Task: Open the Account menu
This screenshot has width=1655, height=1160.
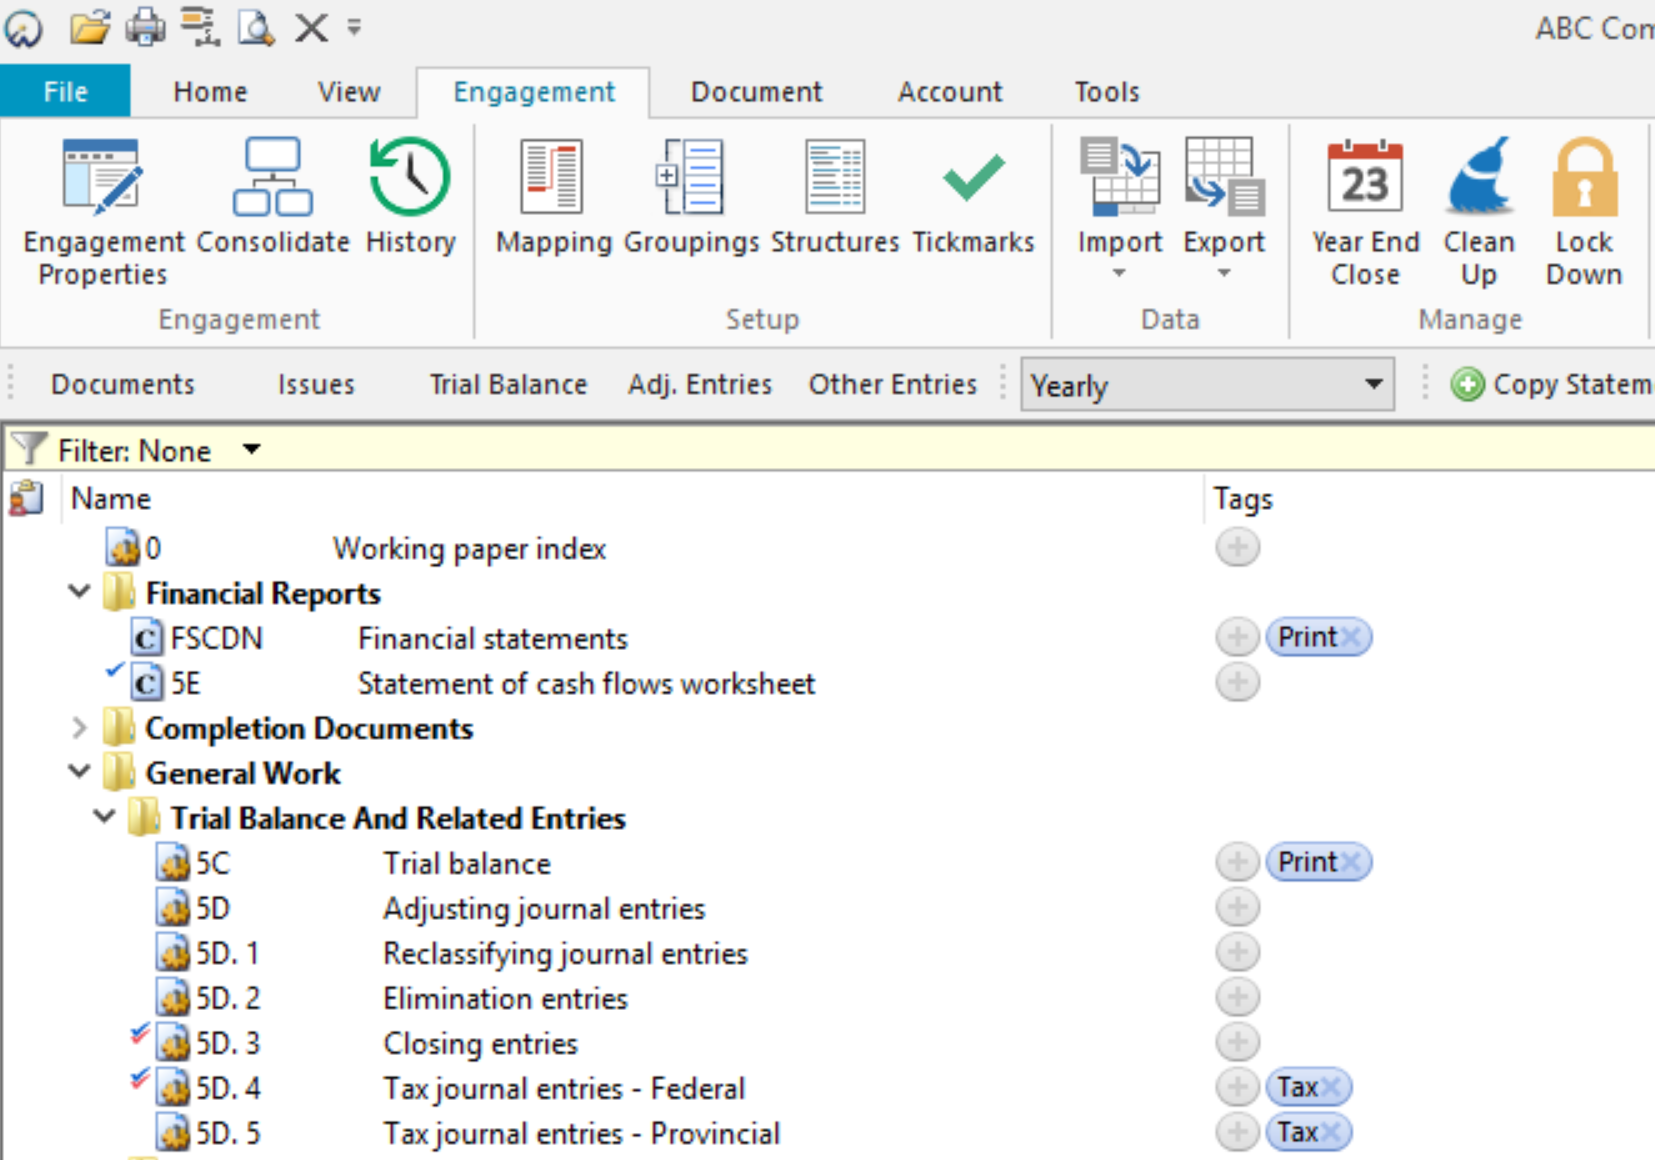Action: [949, 91]
